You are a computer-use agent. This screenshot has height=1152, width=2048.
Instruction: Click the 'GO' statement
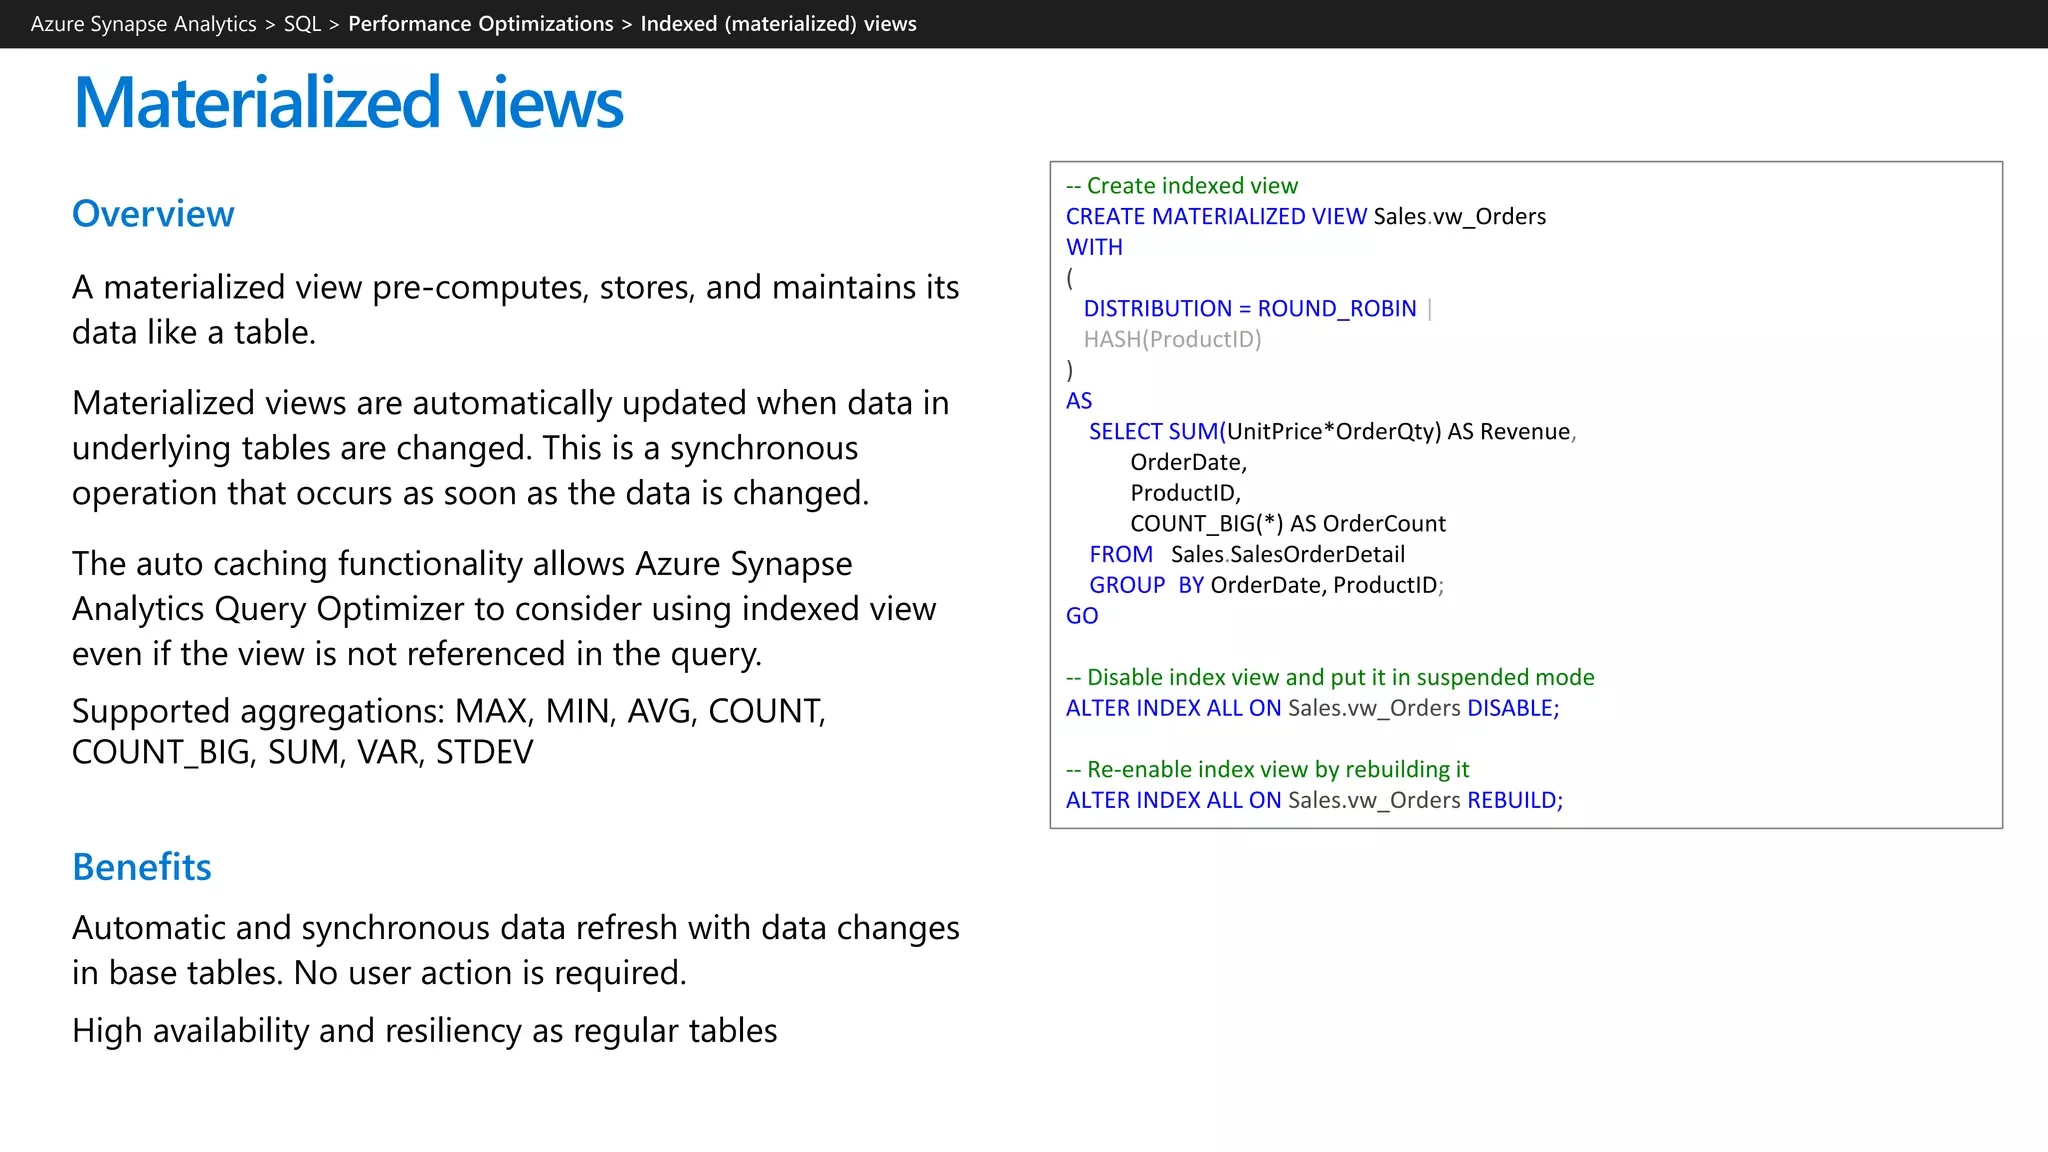1082,616
